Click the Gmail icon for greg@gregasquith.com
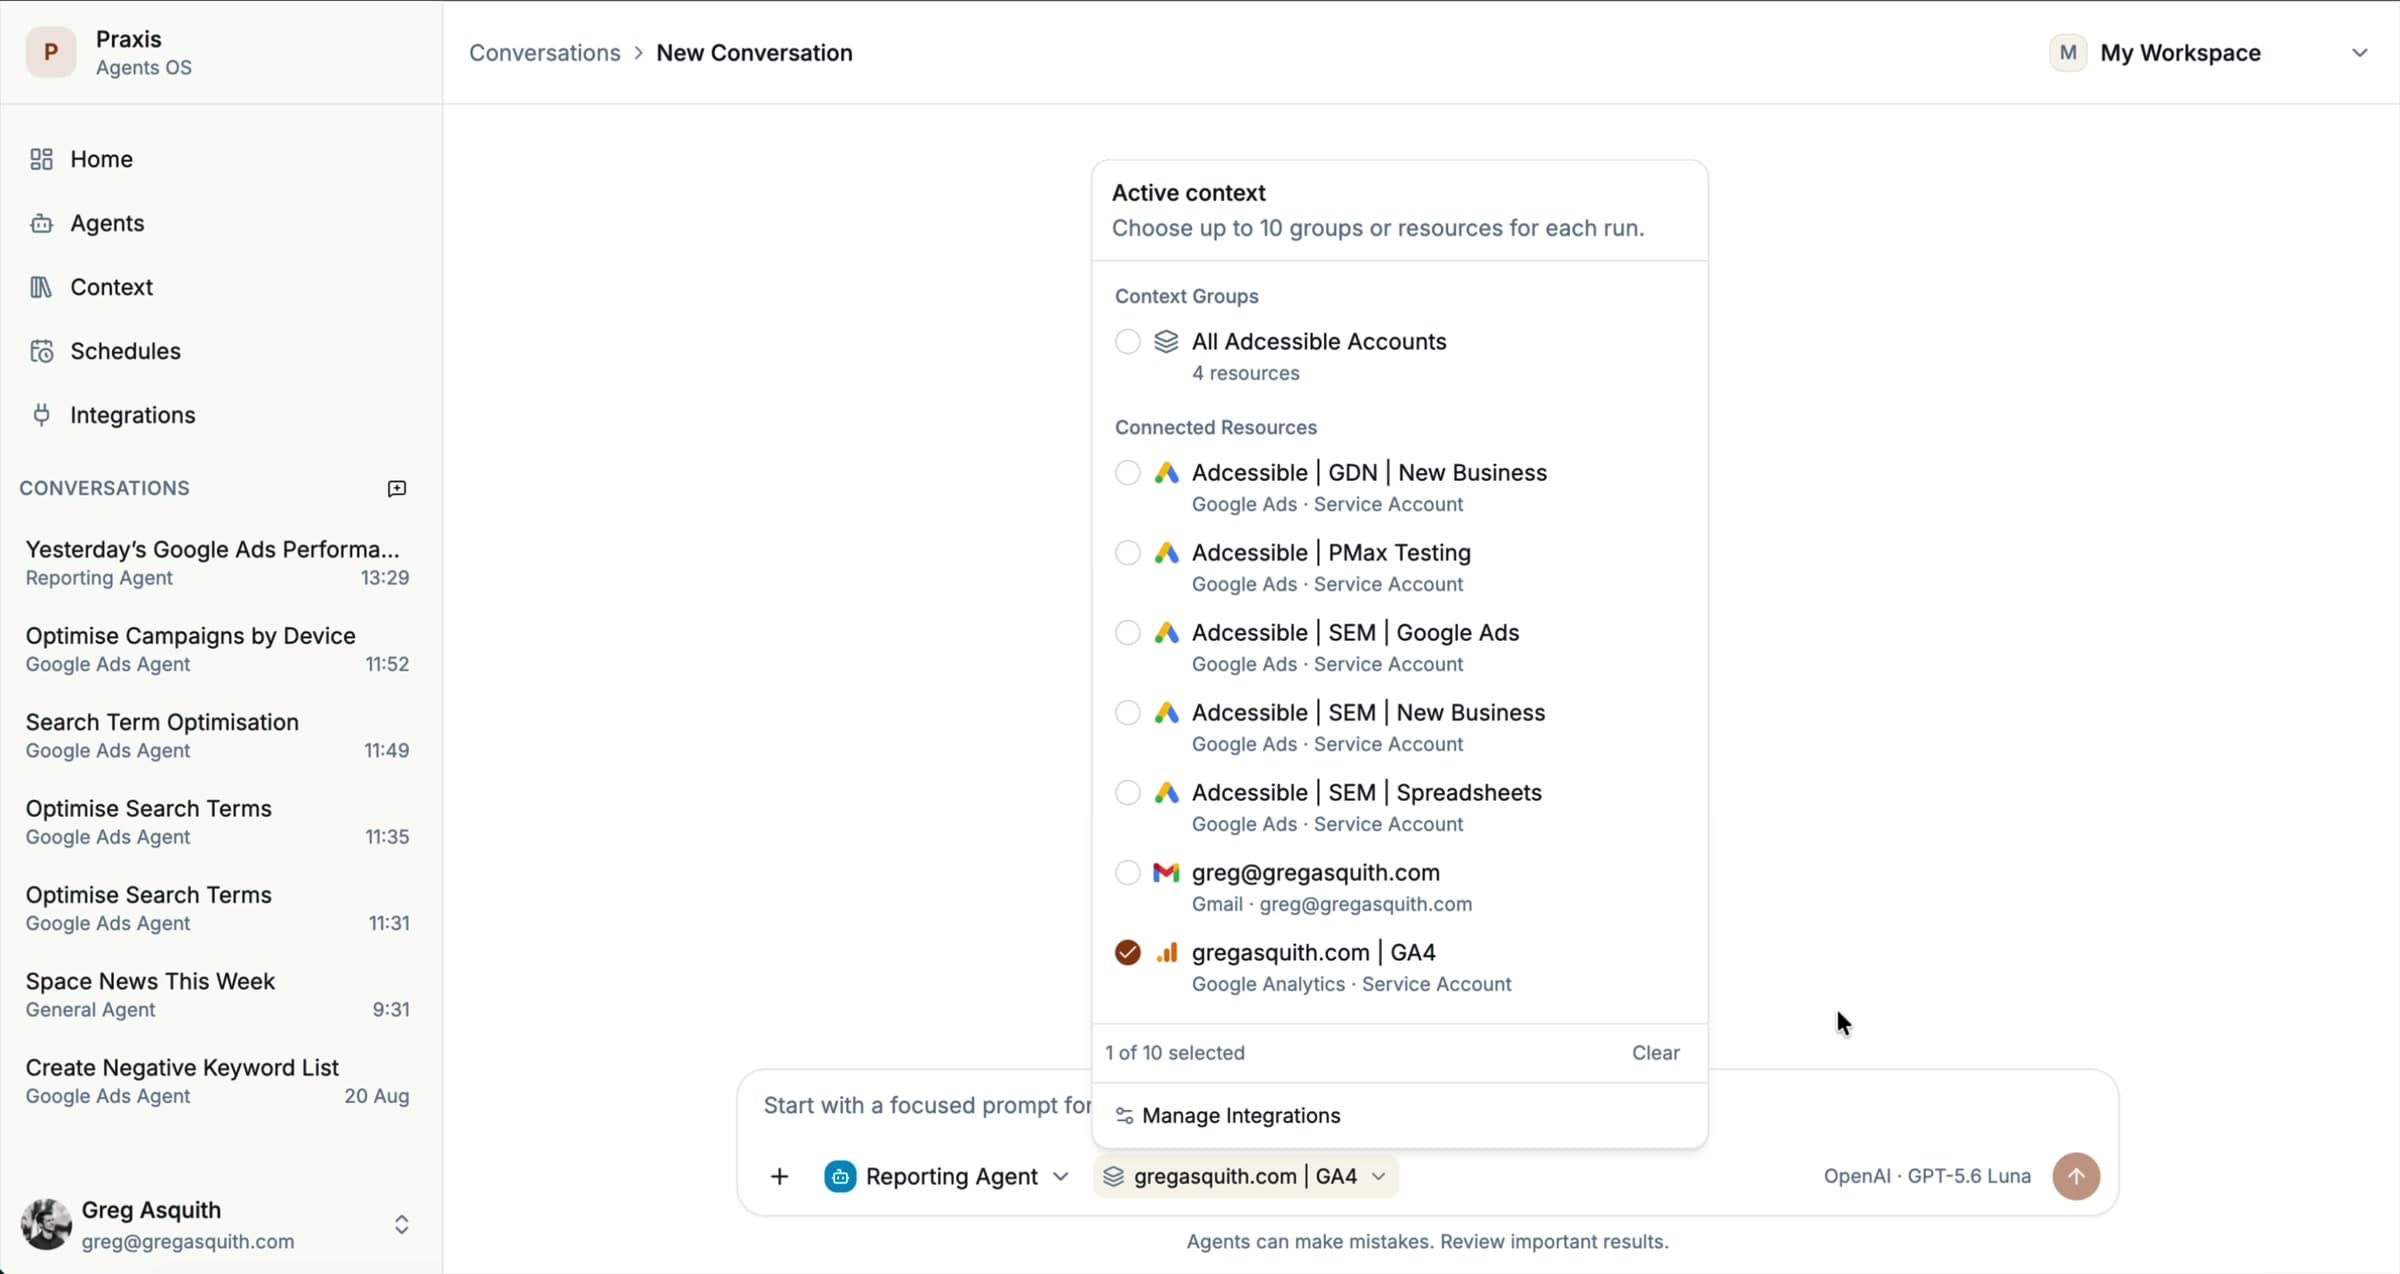The width and height of the screenshot is (2400, 1274). tap(1166, 872)
